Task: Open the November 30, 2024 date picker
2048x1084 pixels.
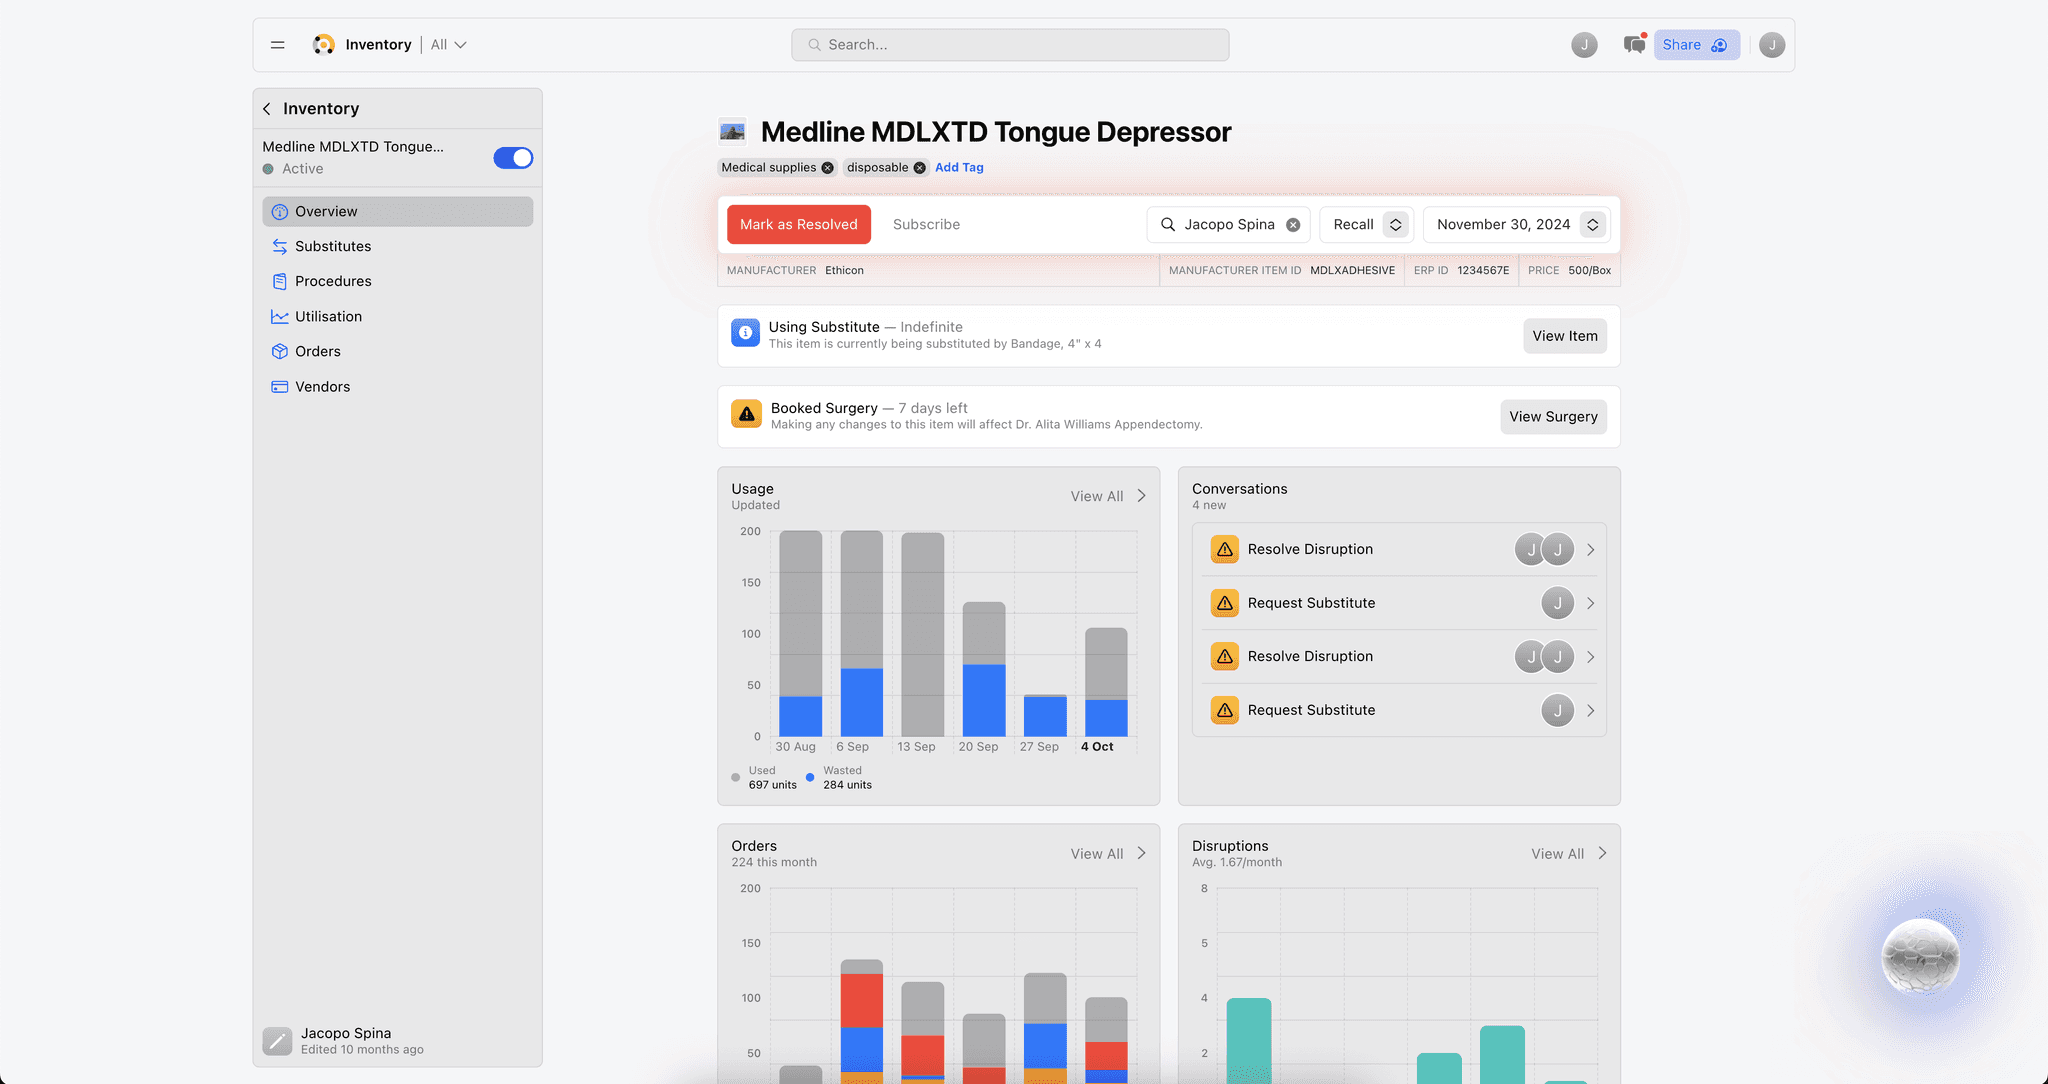Action: point(1516,225)
